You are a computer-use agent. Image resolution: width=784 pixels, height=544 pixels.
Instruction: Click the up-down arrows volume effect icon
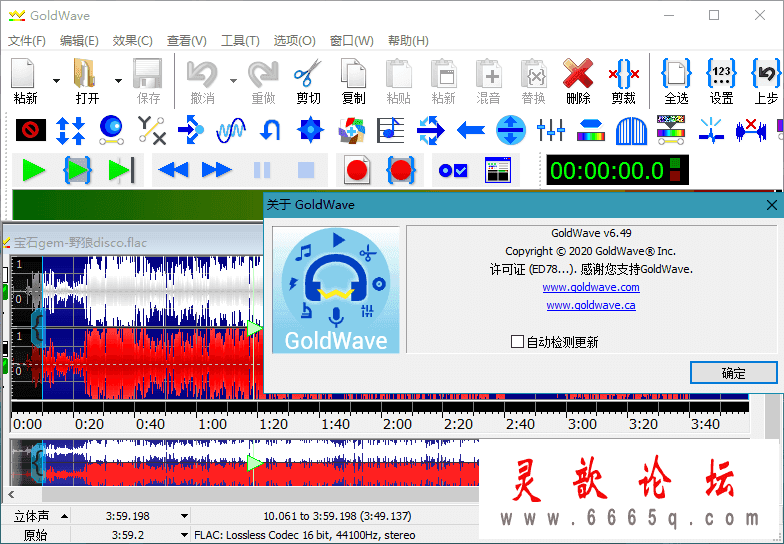[x=70, y=130]
